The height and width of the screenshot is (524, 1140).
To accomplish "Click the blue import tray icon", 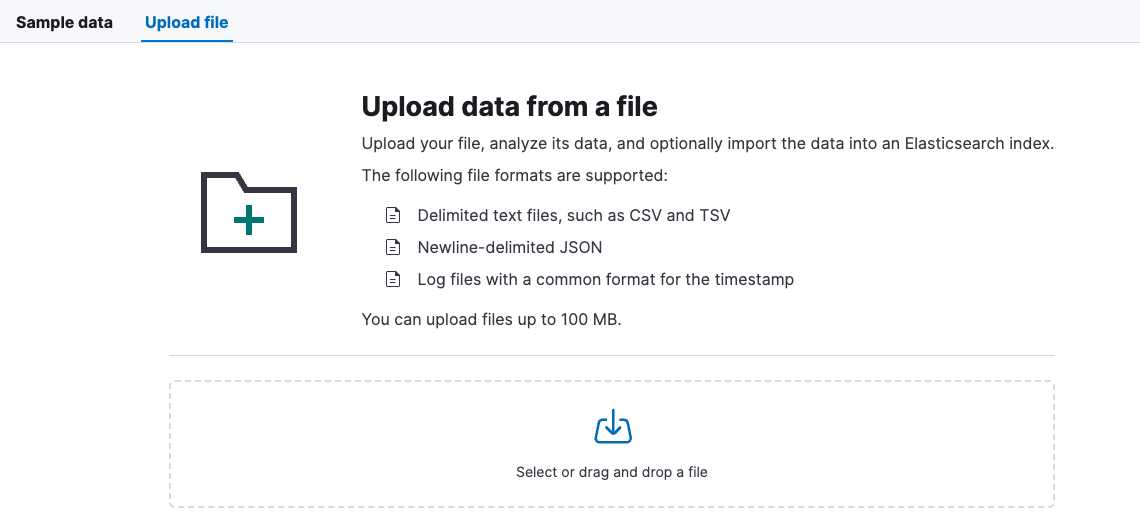I will [612, 427].
